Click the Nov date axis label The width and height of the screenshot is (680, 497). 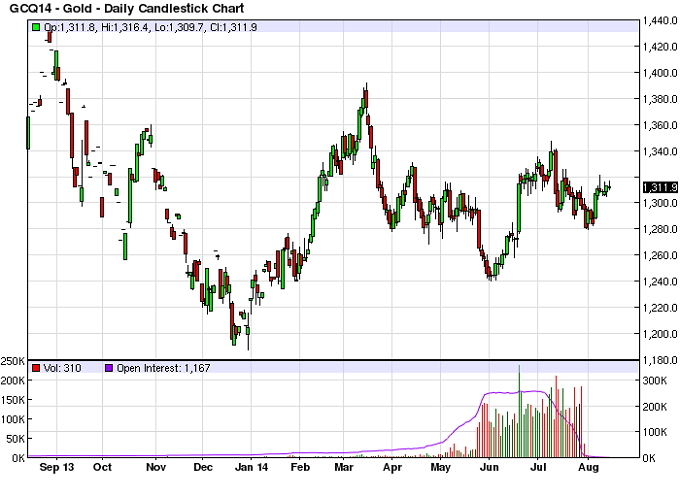click(x=156, y=468)
